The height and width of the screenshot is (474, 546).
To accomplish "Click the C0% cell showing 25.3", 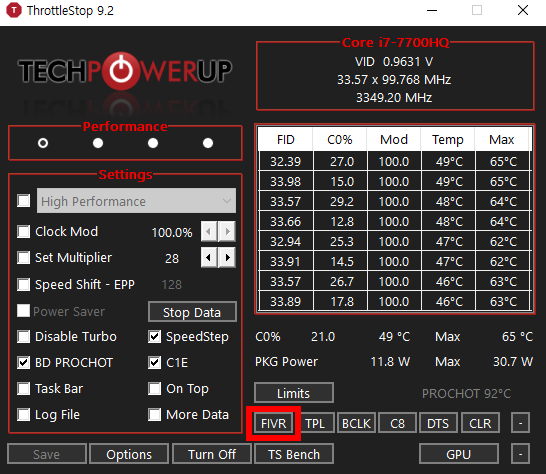I will (x=341, y=241).
